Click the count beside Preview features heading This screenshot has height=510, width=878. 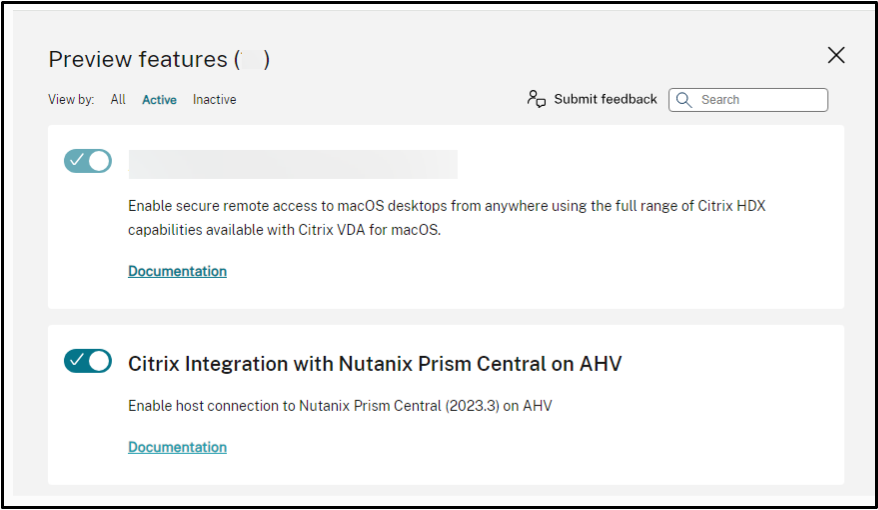coord(253,60)
